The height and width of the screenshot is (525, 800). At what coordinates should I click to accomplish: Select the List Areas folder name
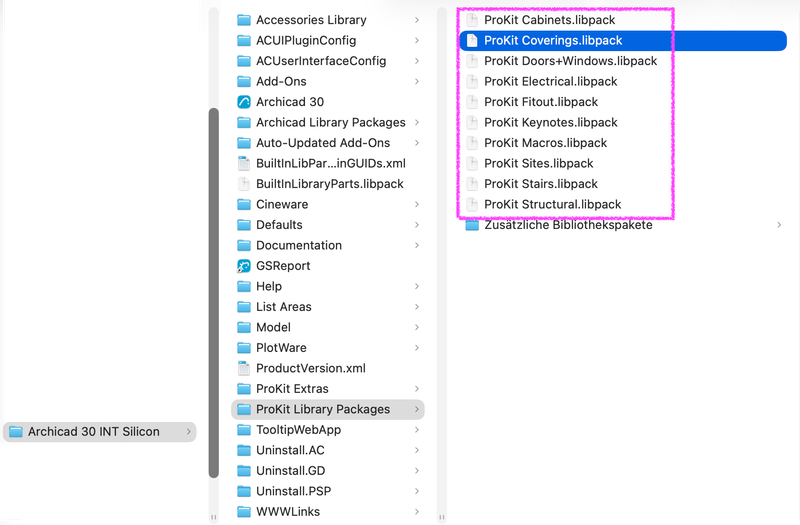point(284,307)
